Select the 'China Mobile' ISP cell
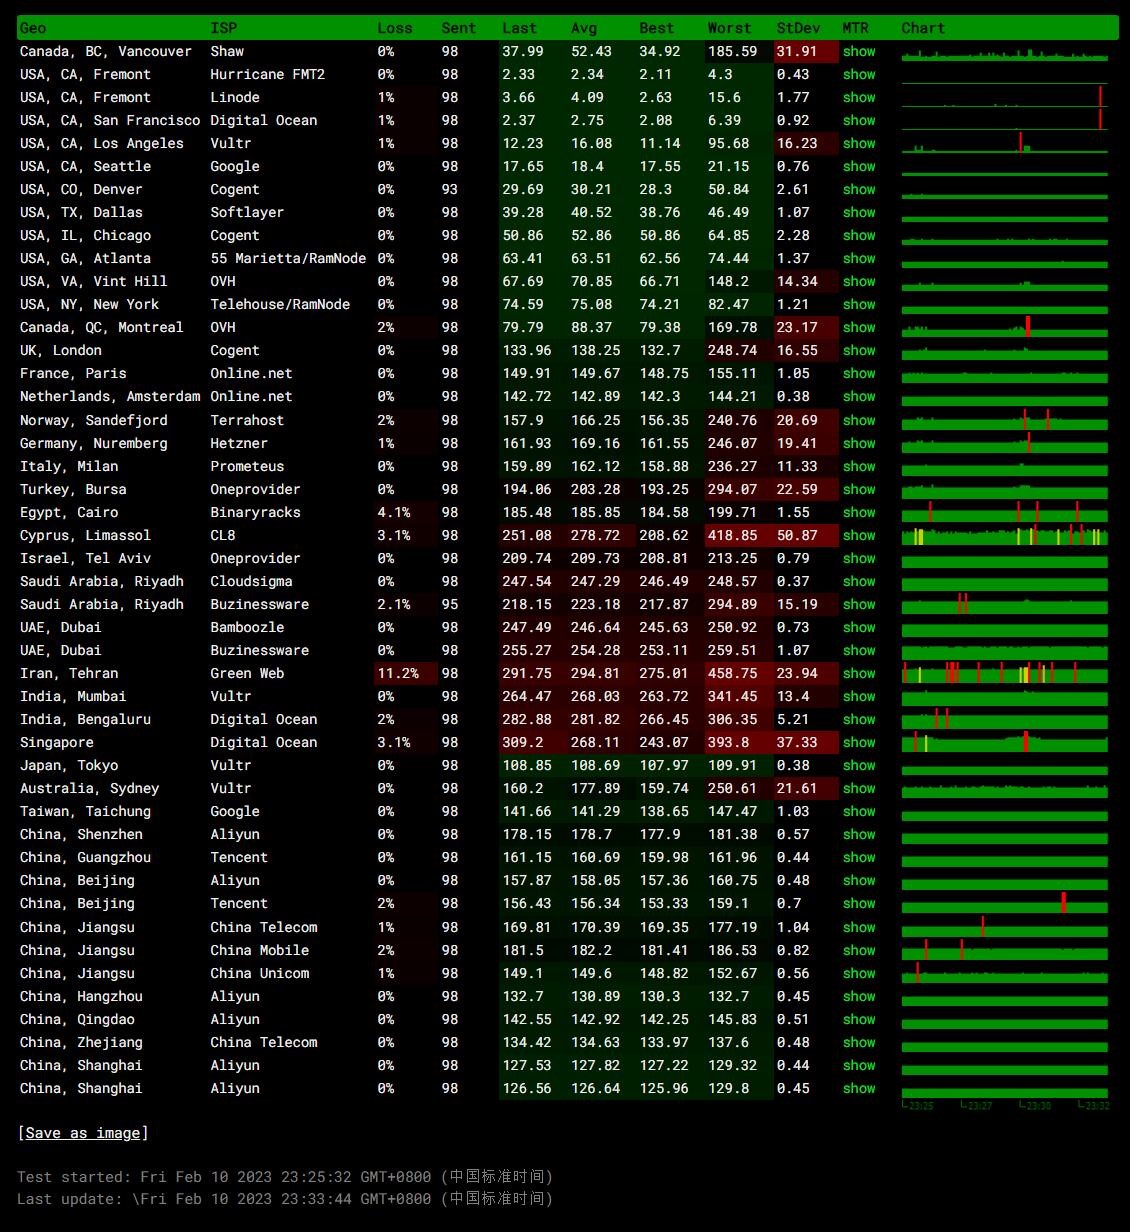Screen dimensions: 1130x1232 click(x=259, y=950)
